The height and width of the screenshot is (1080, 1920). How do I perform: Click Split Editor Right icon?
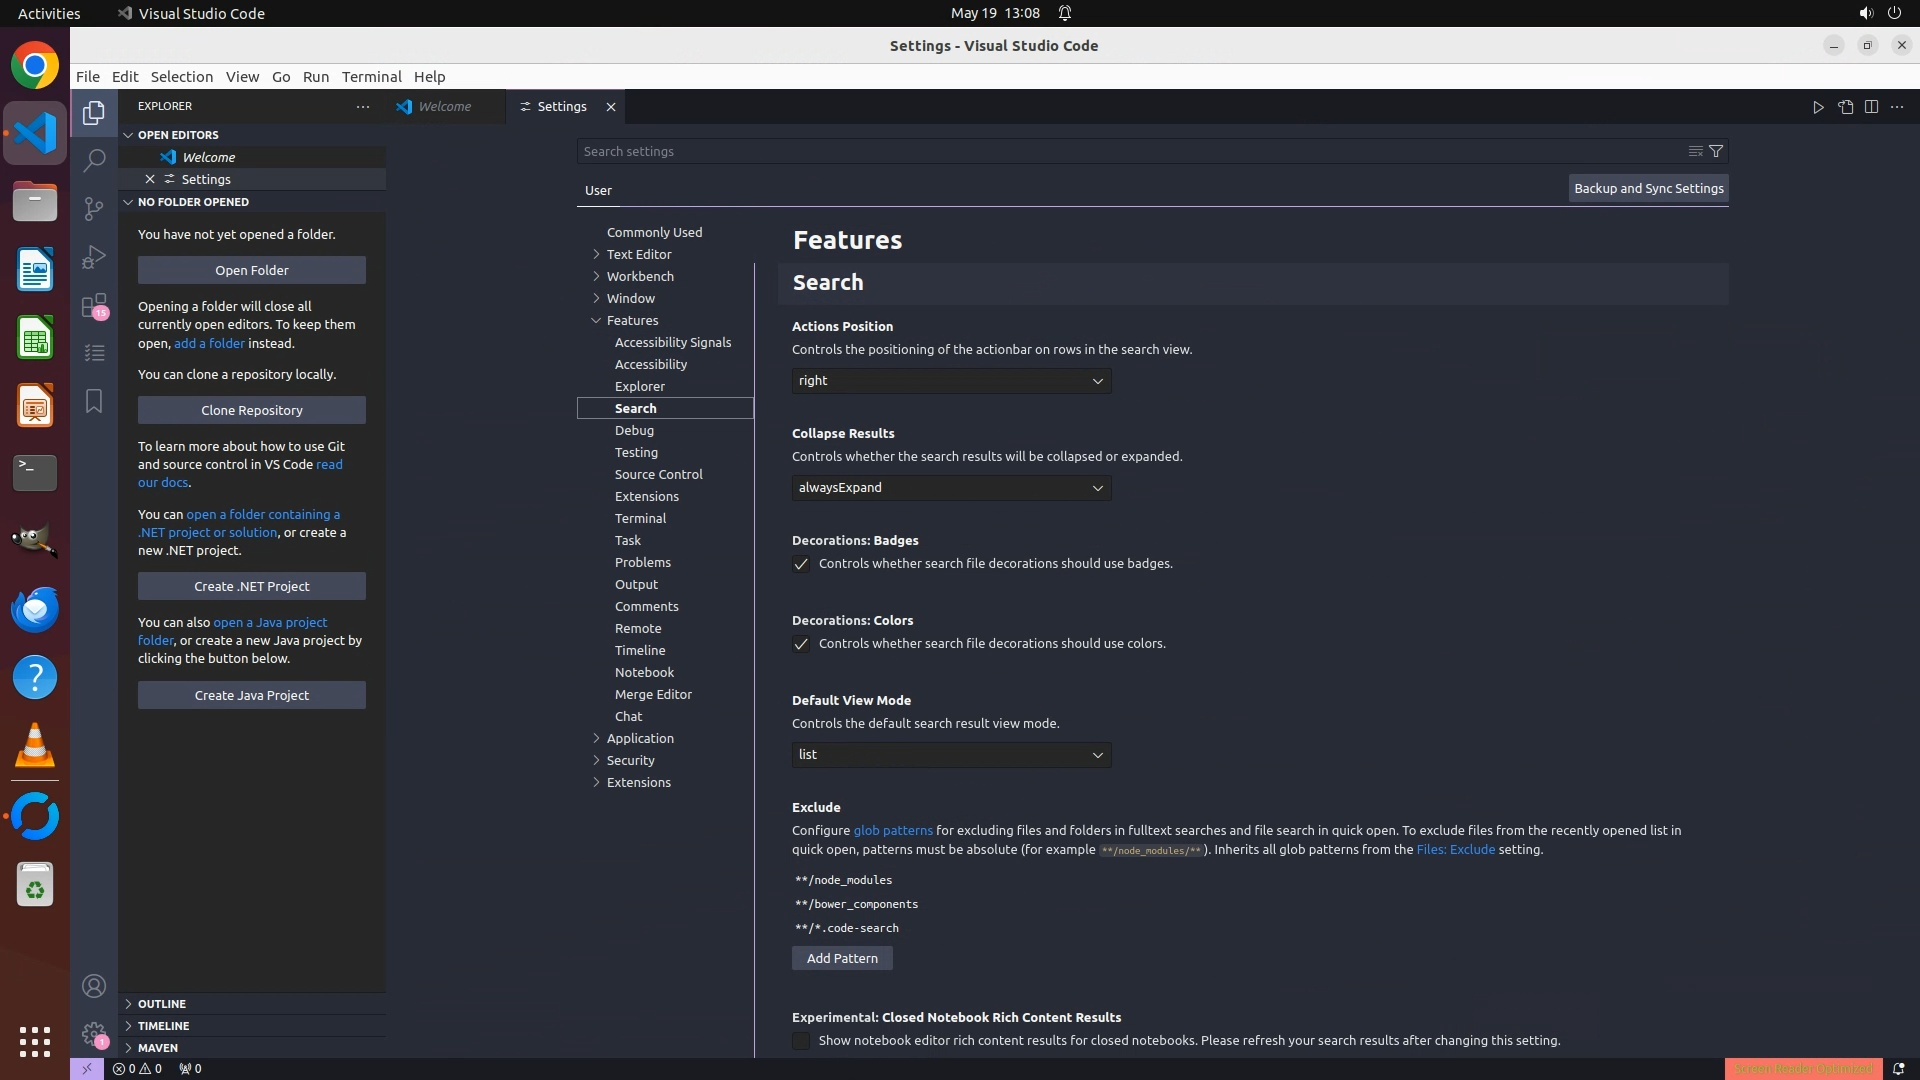pos(1871,107)
